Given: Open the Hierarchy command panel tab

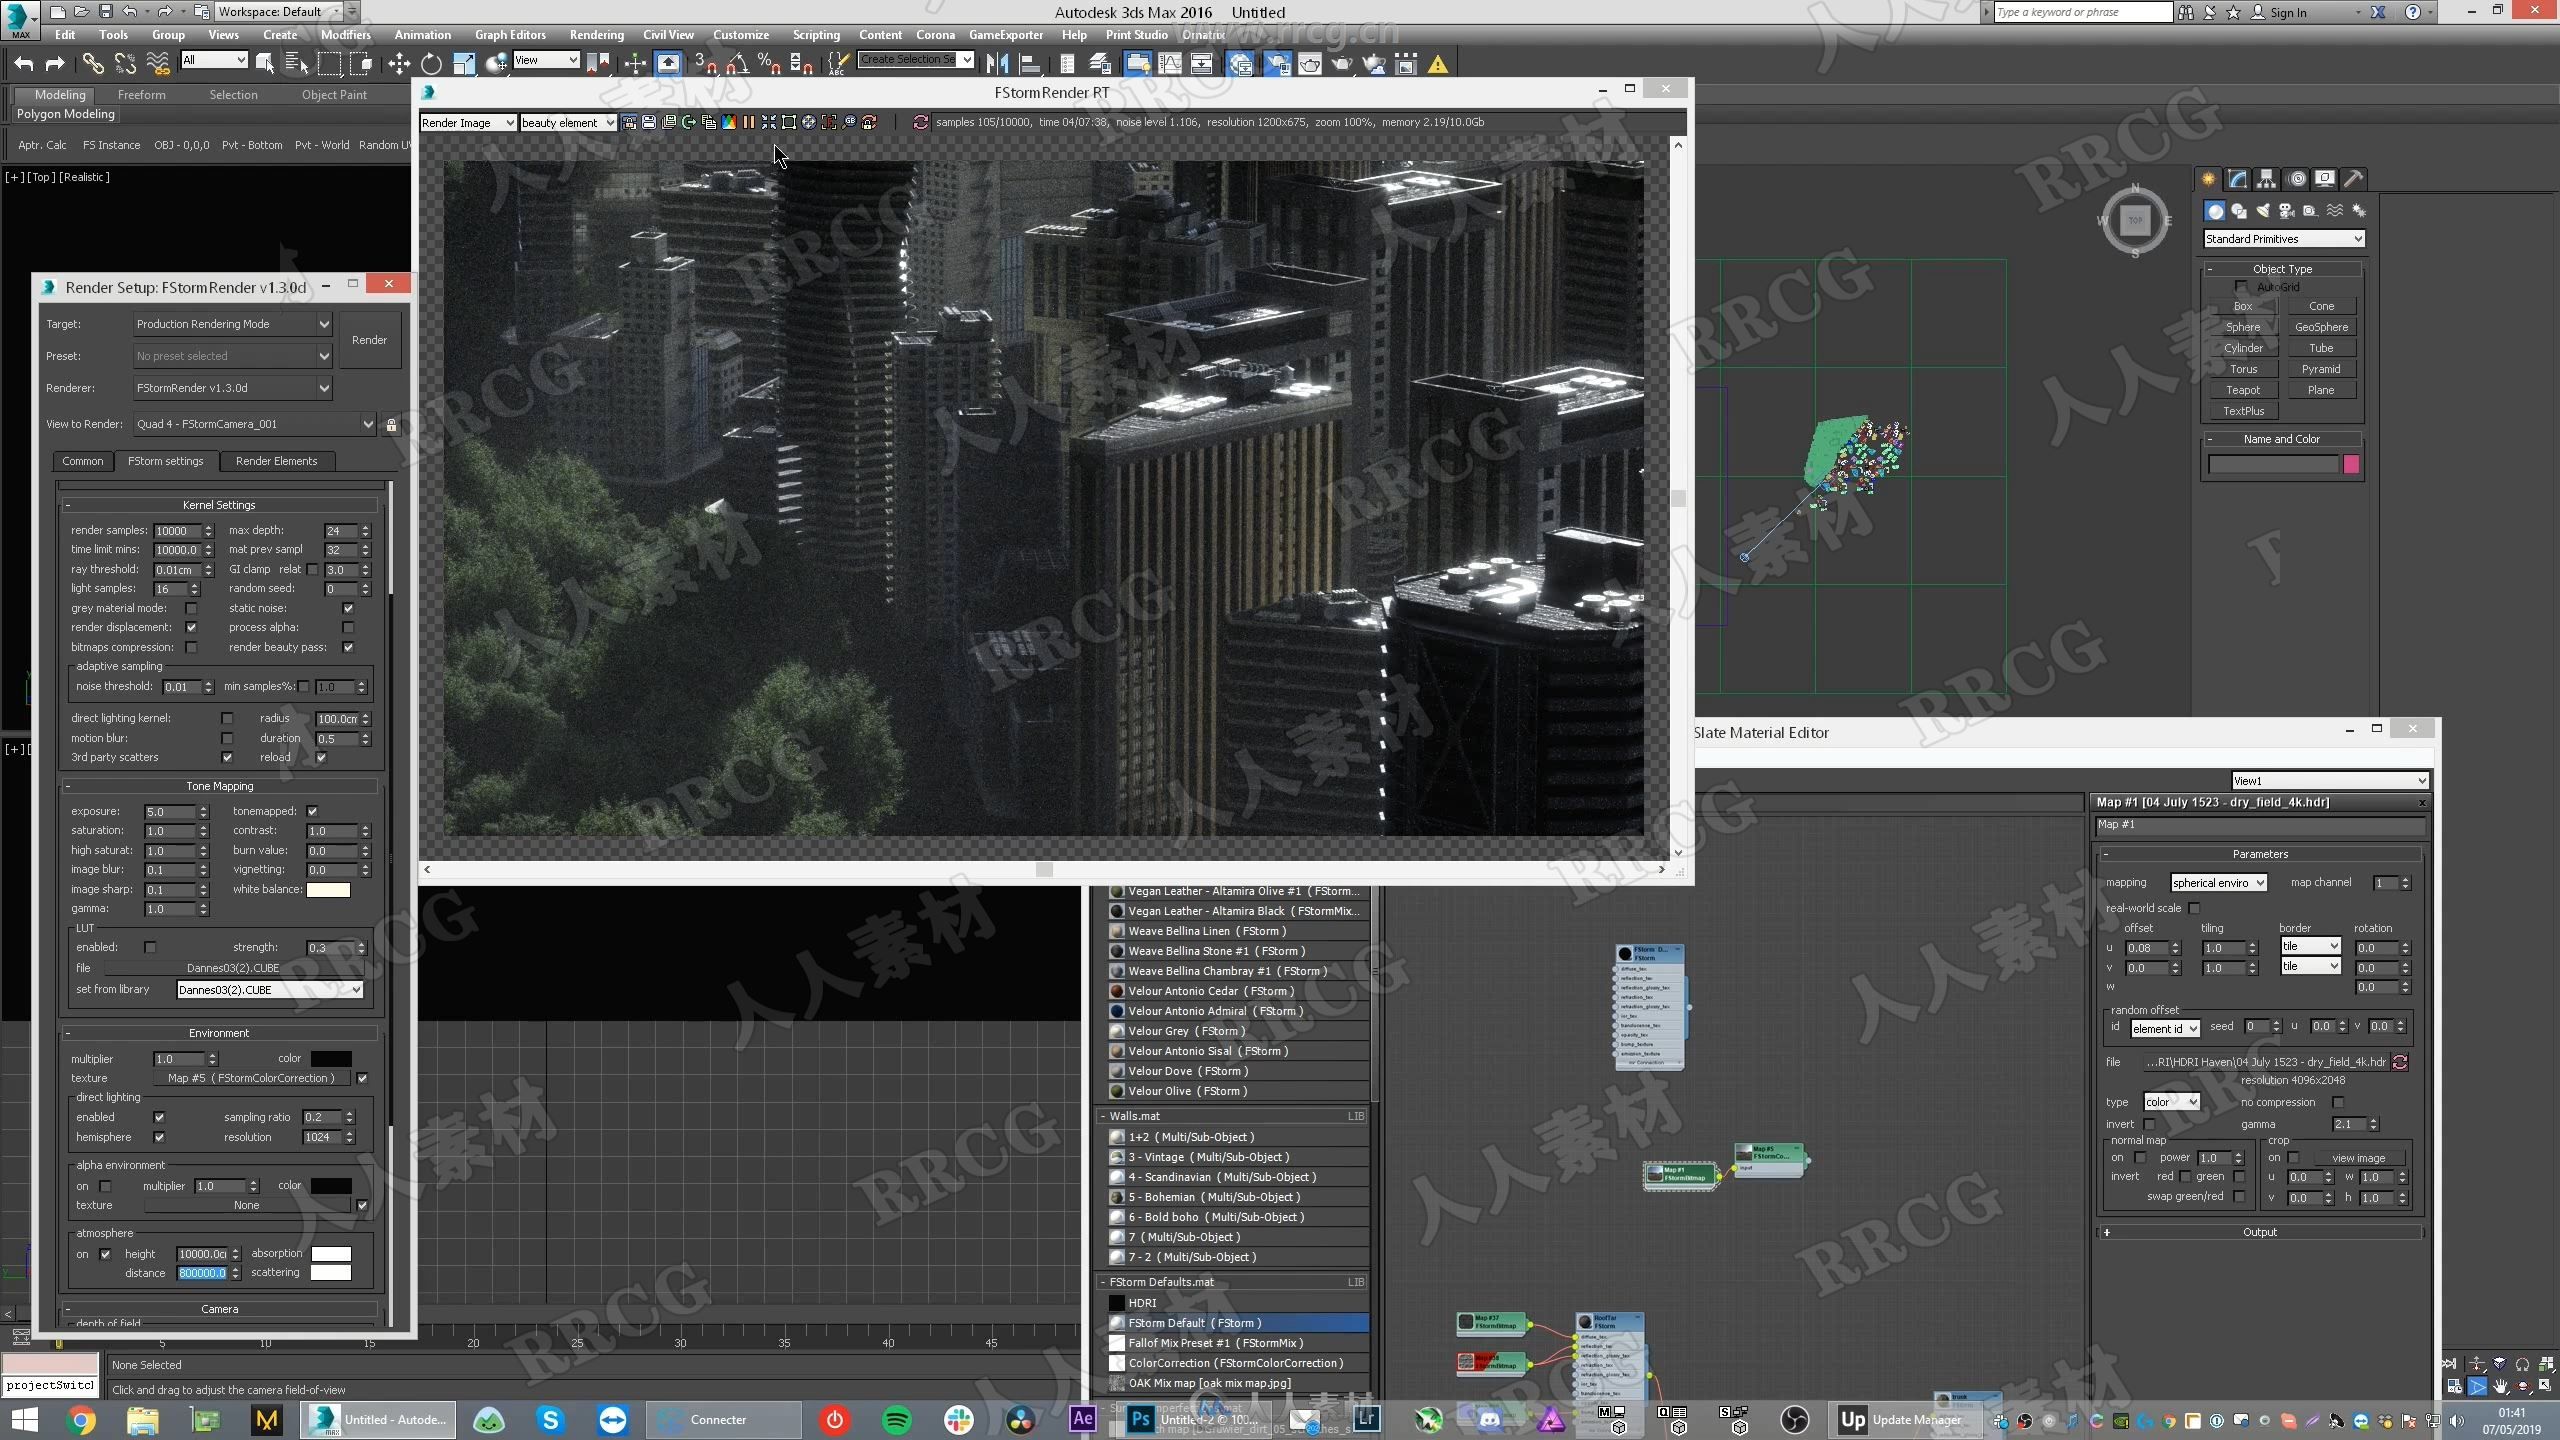Looking at the screenshot, I should [x=2266, y=179].
